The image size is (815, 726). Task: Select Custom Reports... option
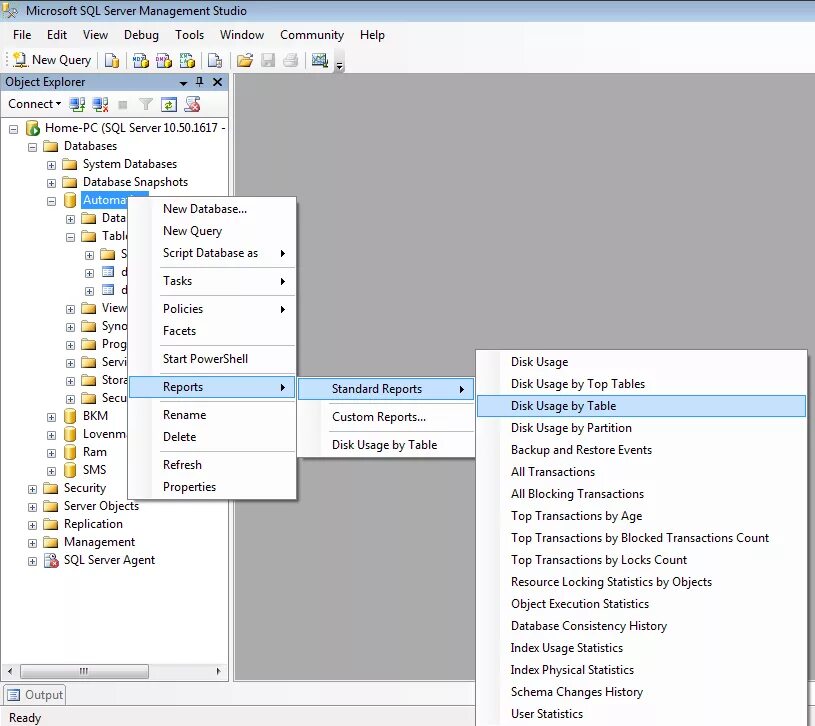[x=386, y=417]
